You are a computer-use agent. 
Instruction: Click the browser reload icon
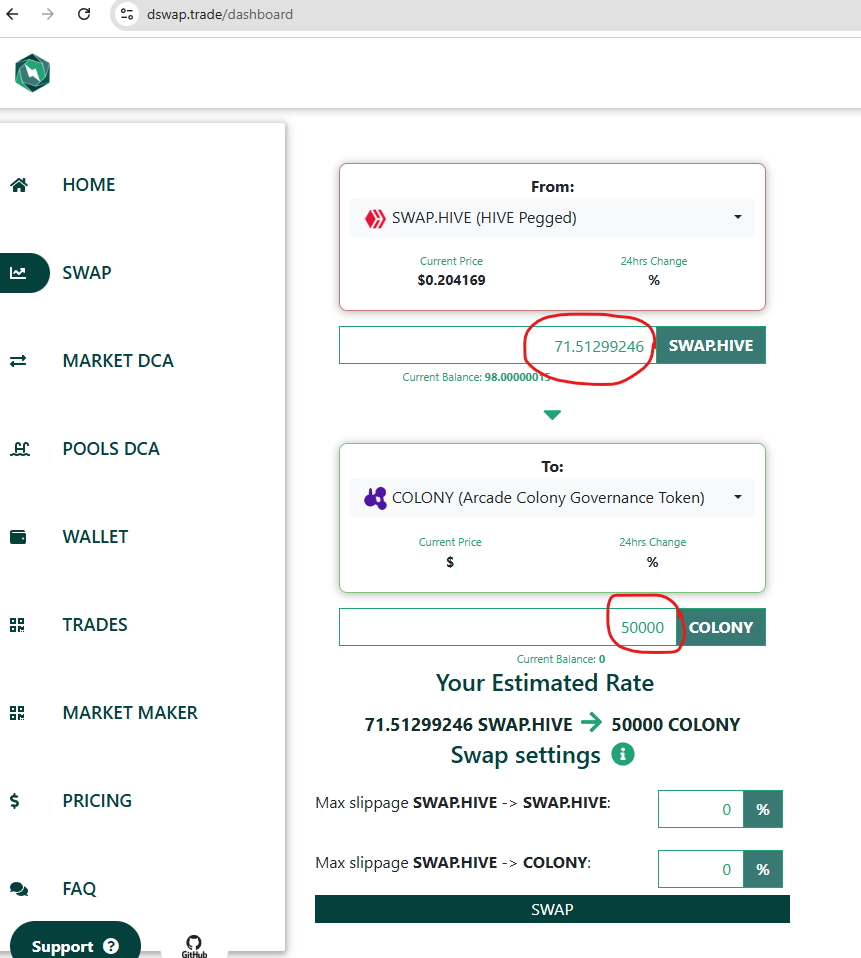84,14
